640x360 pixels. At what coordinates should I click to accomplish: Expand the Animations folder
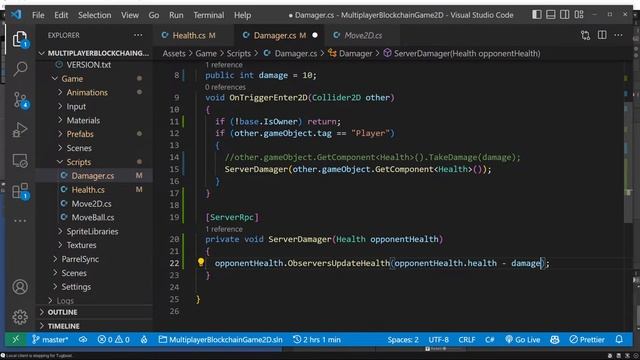click(87, 93)
